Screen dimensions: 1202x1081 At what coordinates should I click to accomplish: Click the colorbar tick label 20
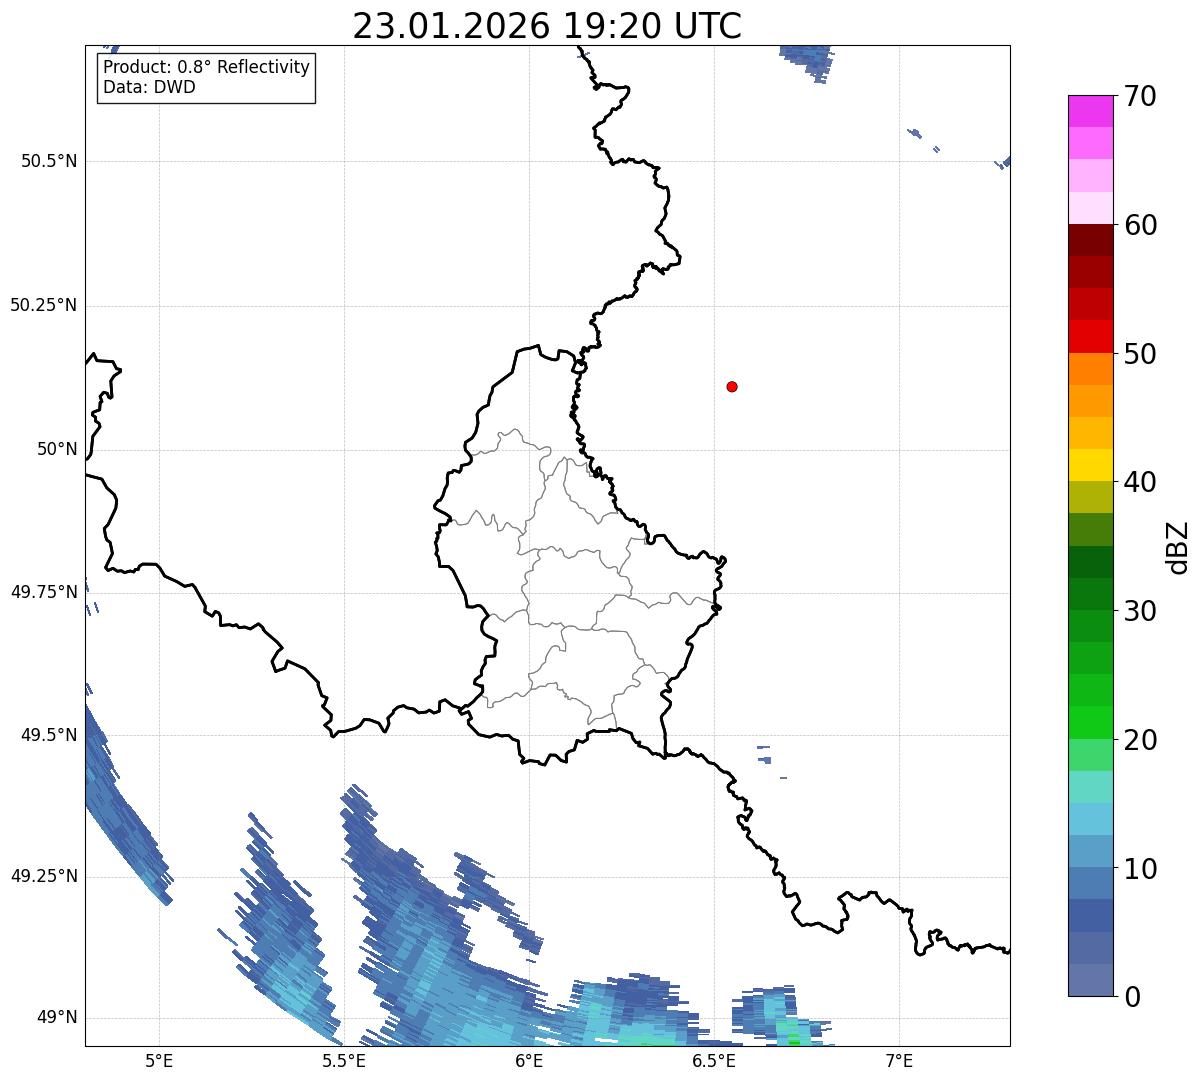click(1140, 740)
